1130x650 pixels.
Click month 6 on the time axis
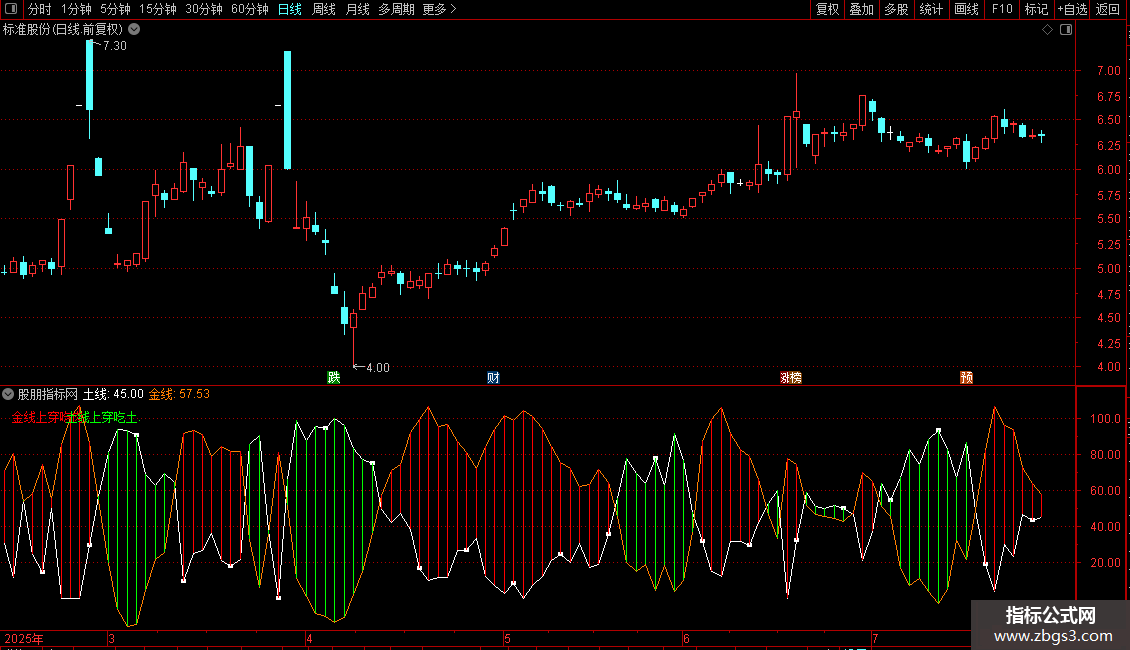686,638
